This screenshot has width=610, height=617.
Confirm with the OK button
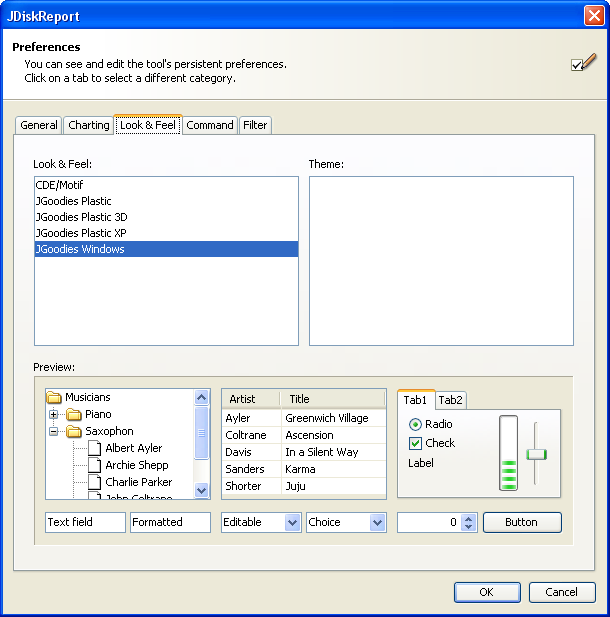[487, 592]
